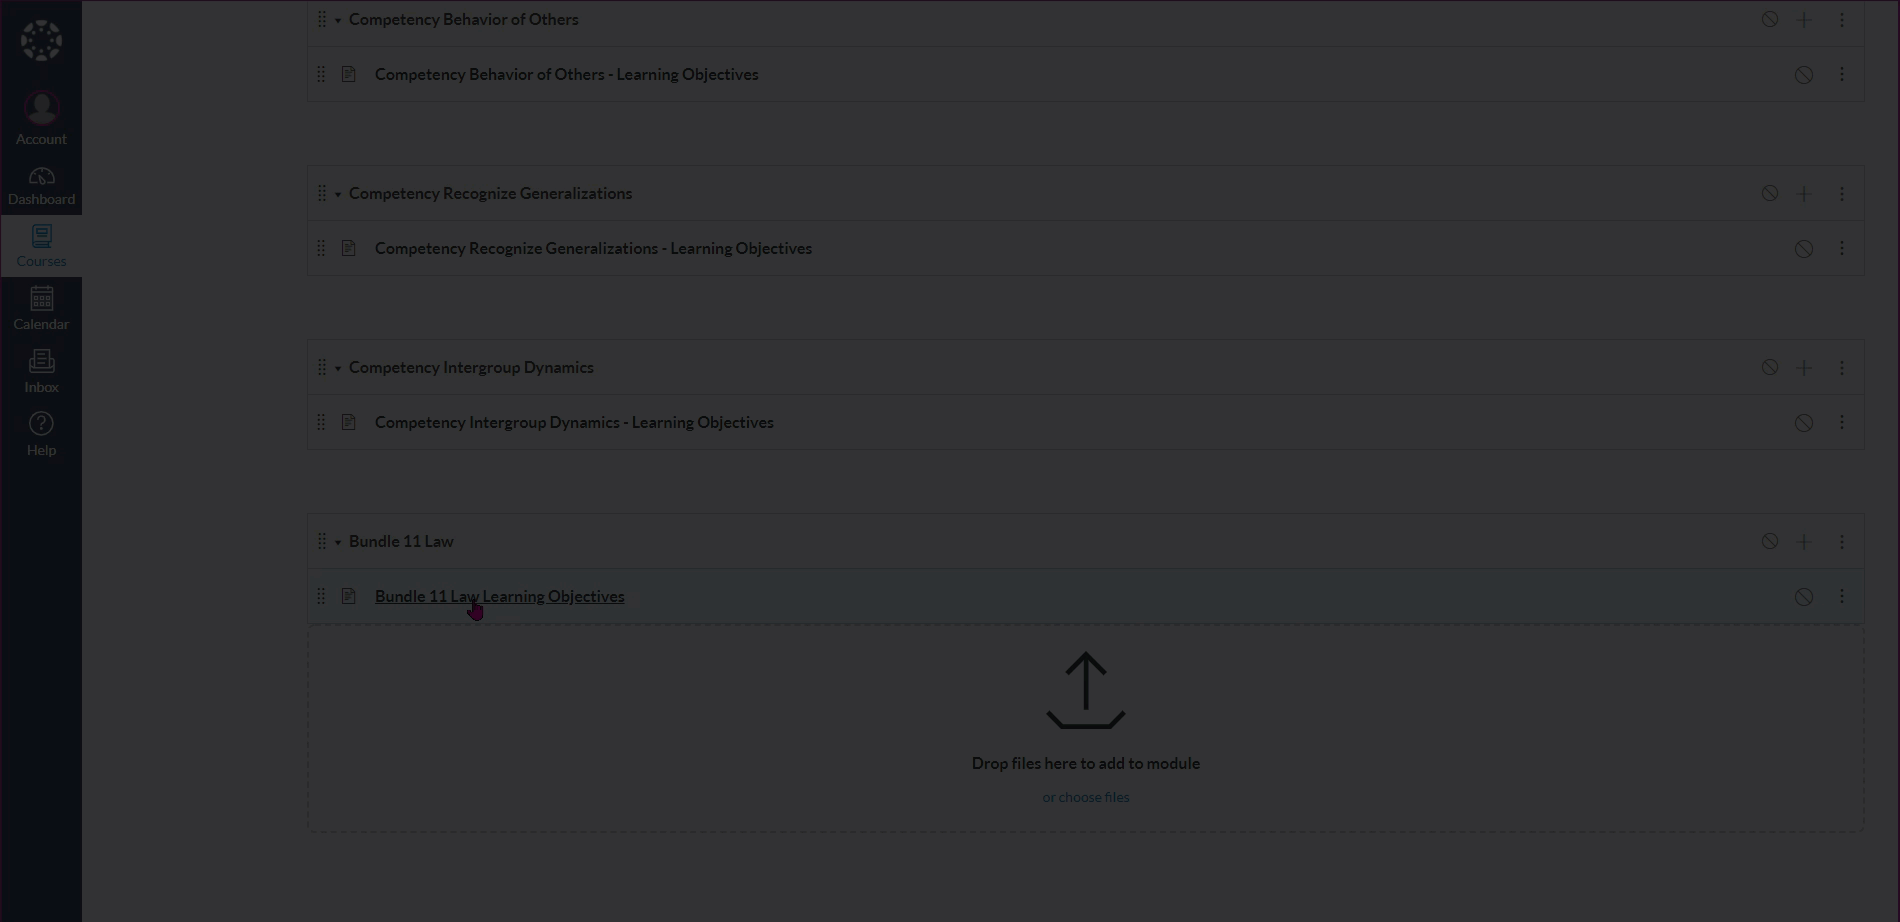Open the Help sidebar icon
This screenshot has height=922, width=1900.
tap(41, 434)
